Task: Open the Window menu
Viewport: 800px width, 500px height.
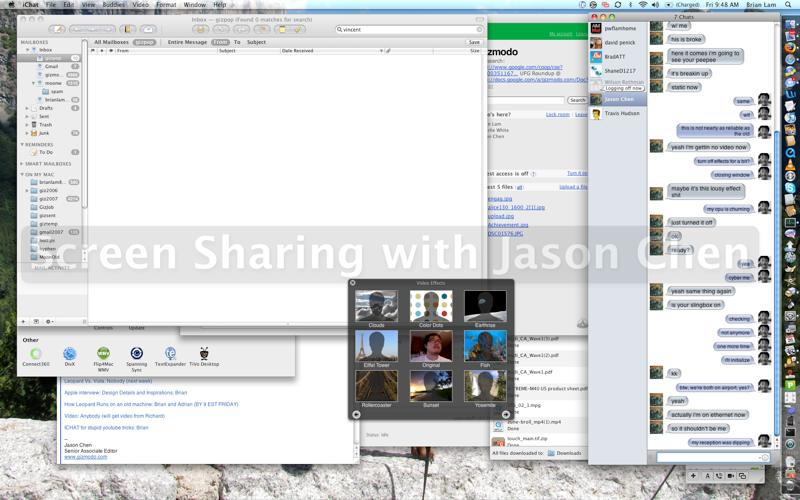Action: coord(195,5)
